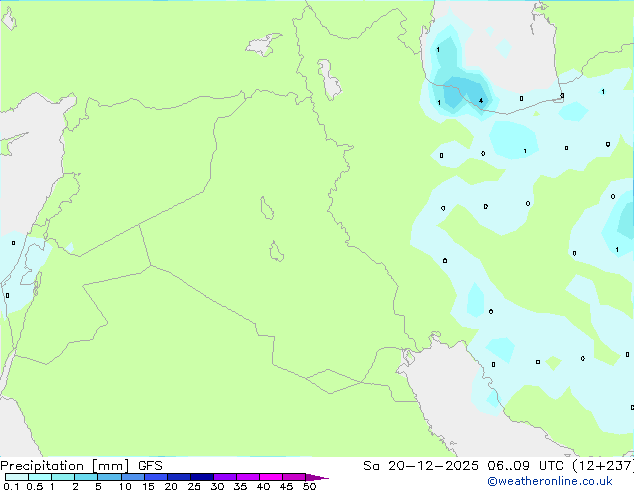634x490 pixels.
Task: Click the legend swatch between 45 and 50
Action: (x=294, y=477)
